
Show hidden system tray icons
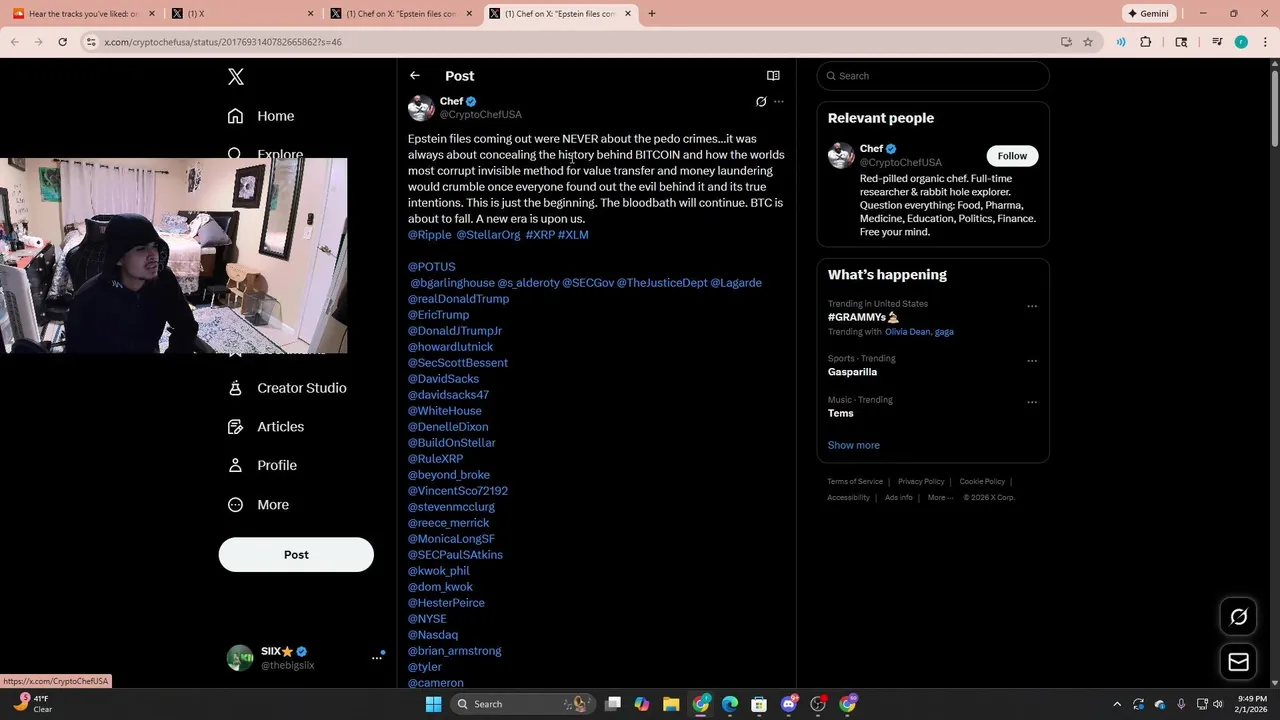tap(1117, 704)
